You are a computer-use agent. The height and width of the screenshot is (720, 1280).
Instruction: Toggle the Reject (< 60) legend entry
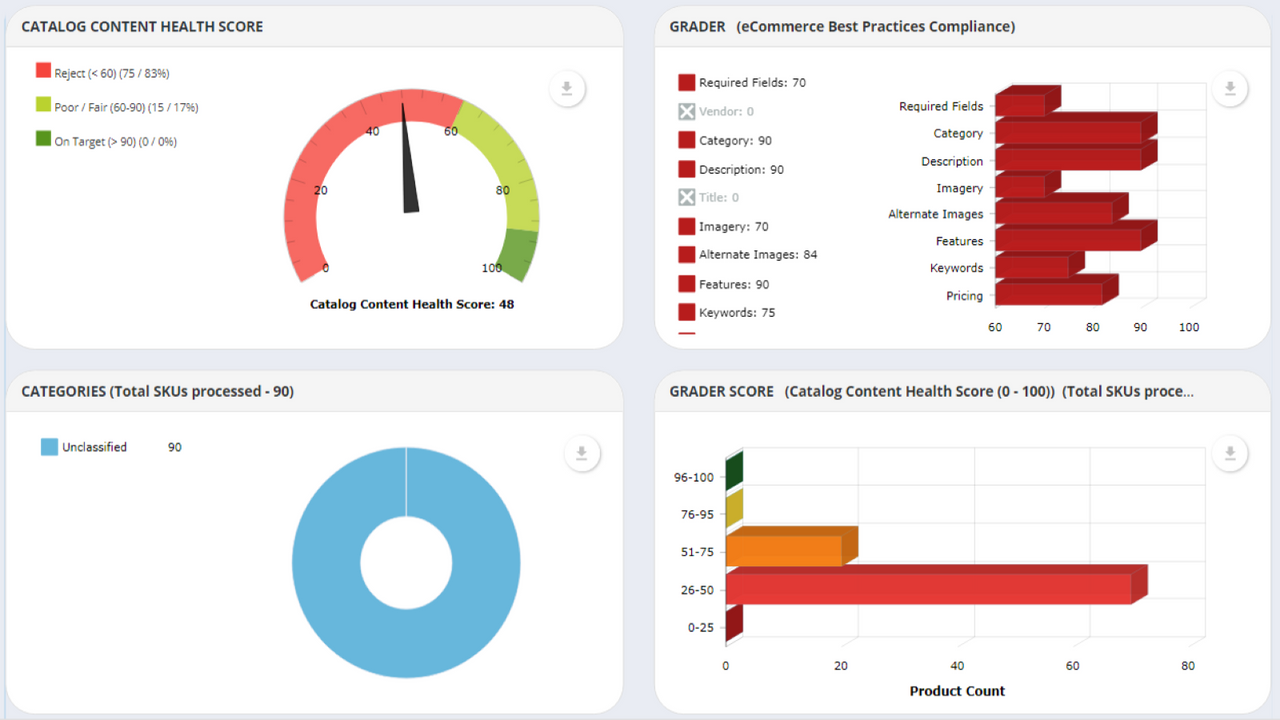(103, 72)
